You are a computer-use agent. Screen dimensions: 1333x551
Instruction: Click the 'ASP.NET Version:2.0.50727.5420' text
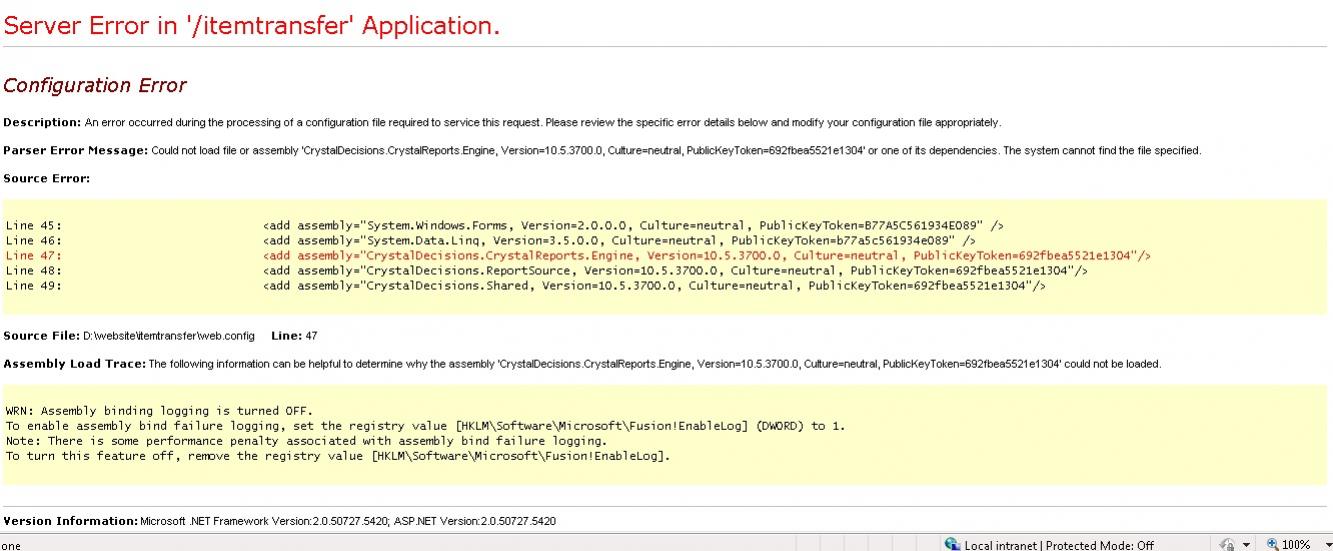pyautogui.click(x=475, y=521)
